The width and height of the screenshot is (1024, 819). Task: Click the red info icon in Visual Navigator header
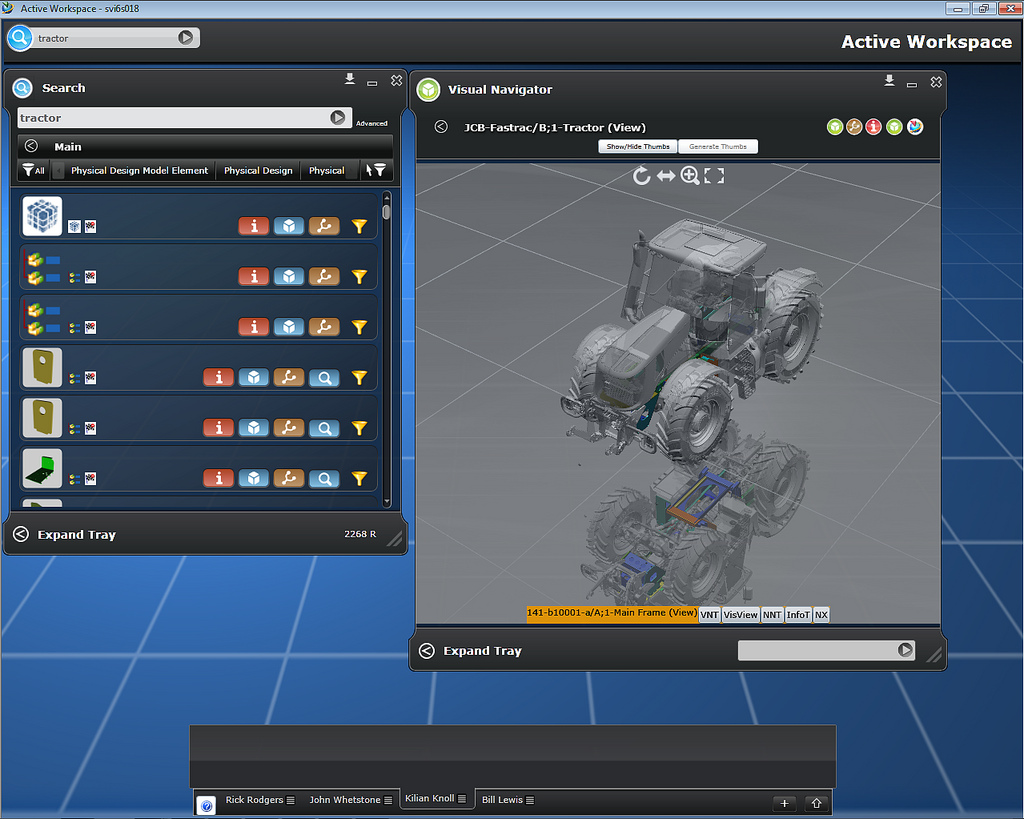pyautogui.click(x=874, y=127)
